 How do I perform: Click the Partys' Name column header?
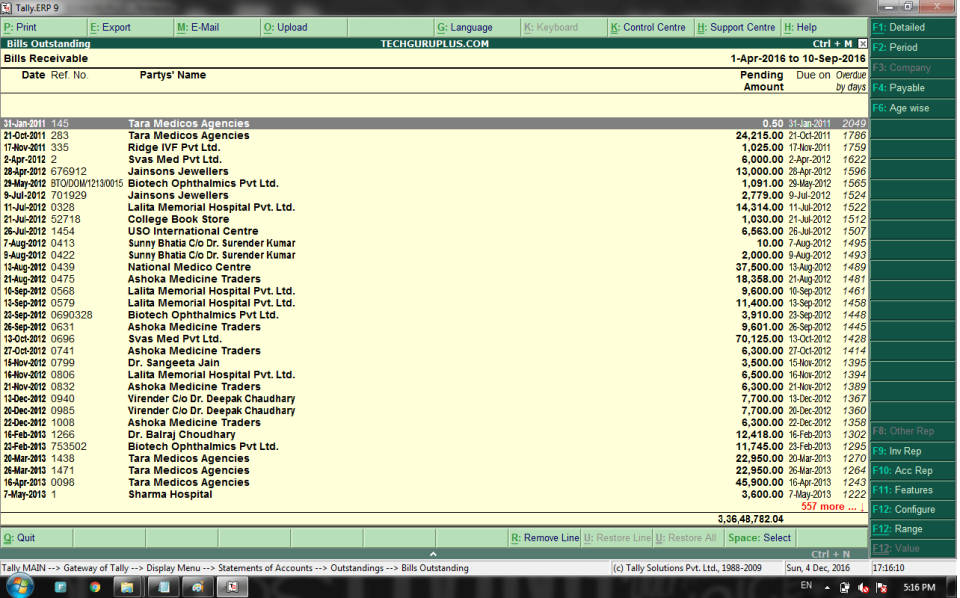point(173,75)
